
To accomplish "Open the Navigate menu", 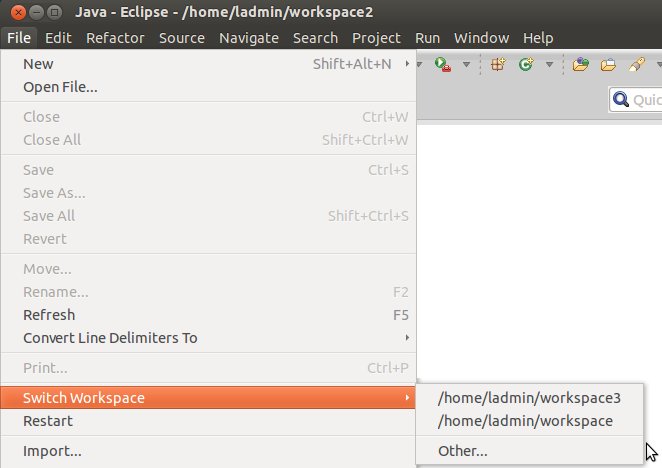I will (249, 38).
